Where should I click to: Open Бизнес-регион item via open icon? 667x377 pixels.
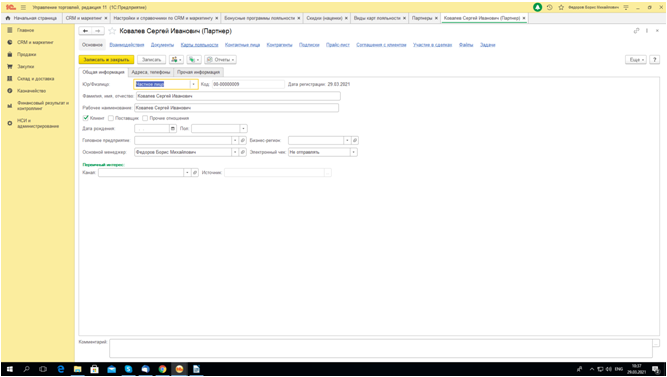pyautogui.click(x=355, y=140)
